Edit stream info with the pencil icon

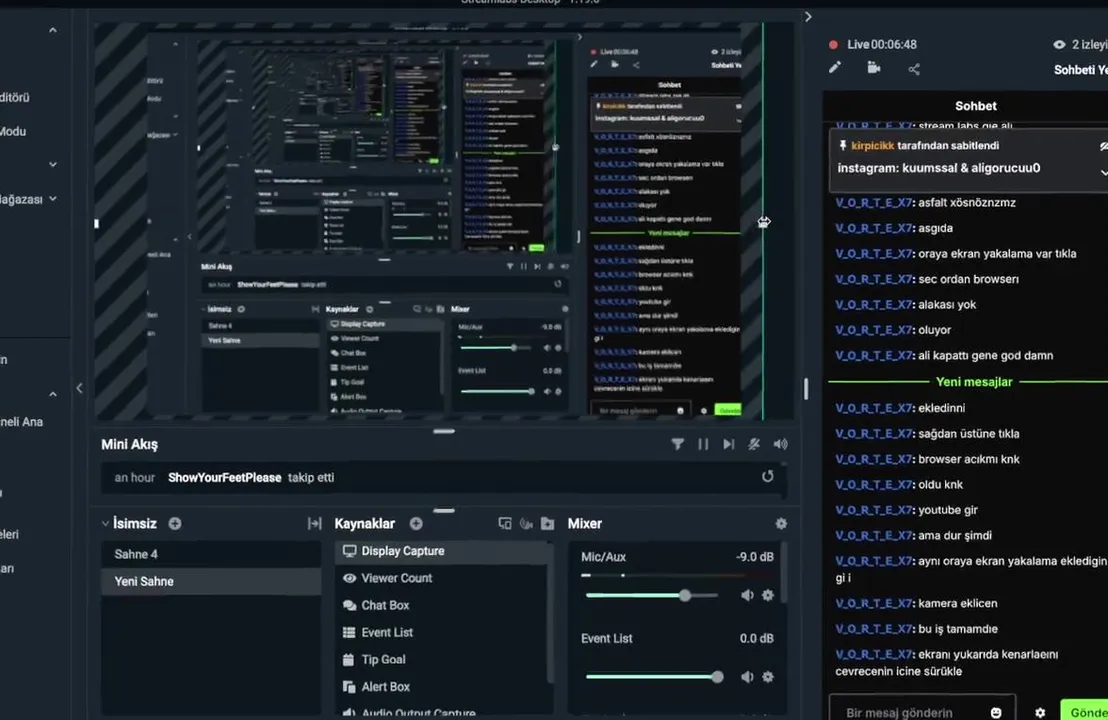[835, 68]
